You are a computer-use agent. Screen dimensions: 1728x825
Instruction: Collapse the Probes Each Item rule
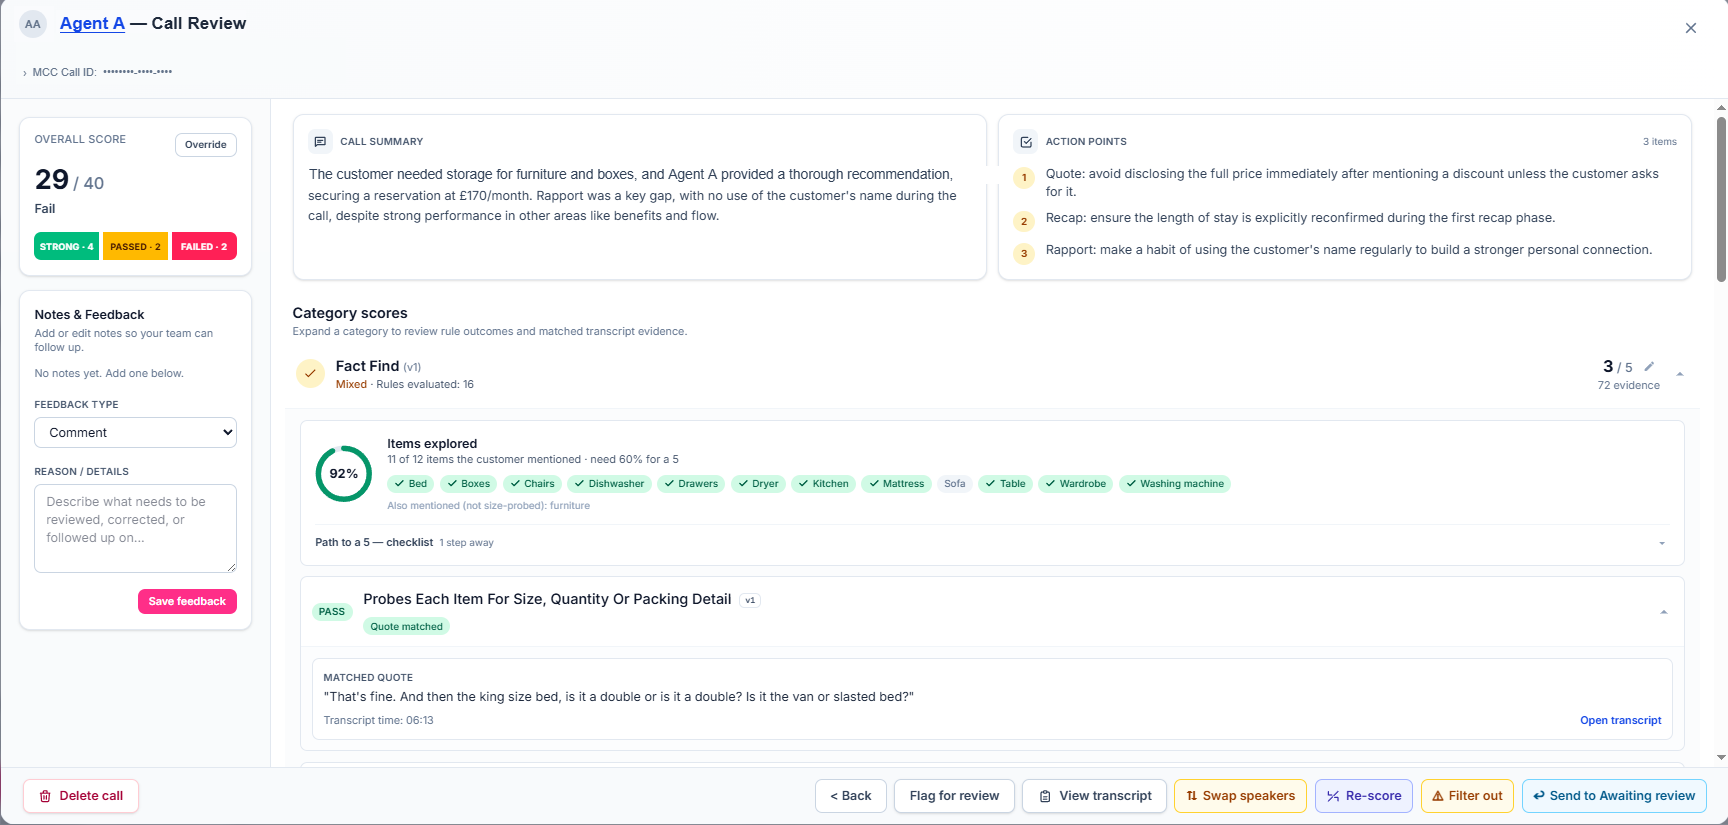pos(1664,612)
